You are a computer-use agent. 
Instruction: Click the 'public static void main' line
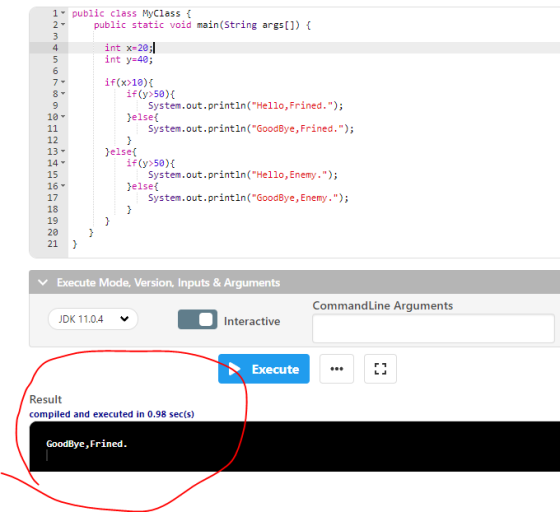(x=202, y=25)
